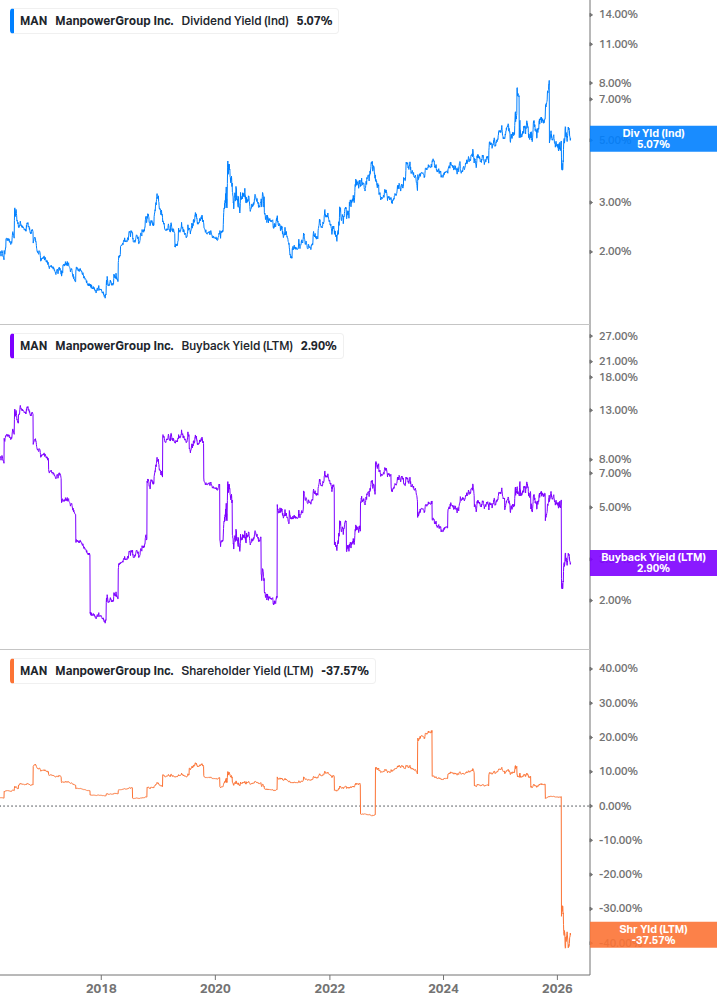Click the 40.00% tick on shareholder yield axis
This screenshot has height=1005, width=717.
pos(618,669)
